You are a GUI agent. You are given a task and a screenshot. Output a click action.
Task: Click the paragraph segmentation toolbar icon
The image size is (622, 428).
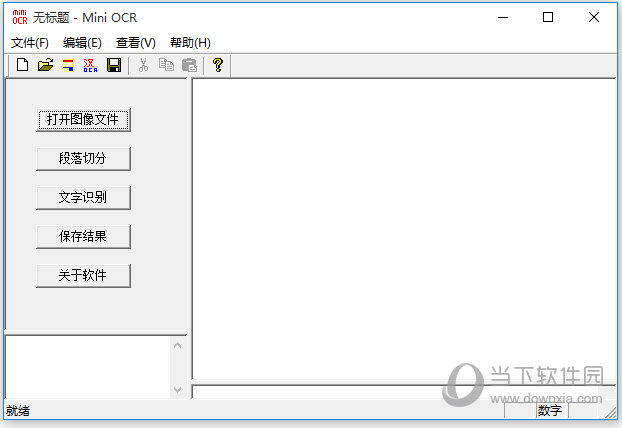pyautogui.click(x=68, y=65)
